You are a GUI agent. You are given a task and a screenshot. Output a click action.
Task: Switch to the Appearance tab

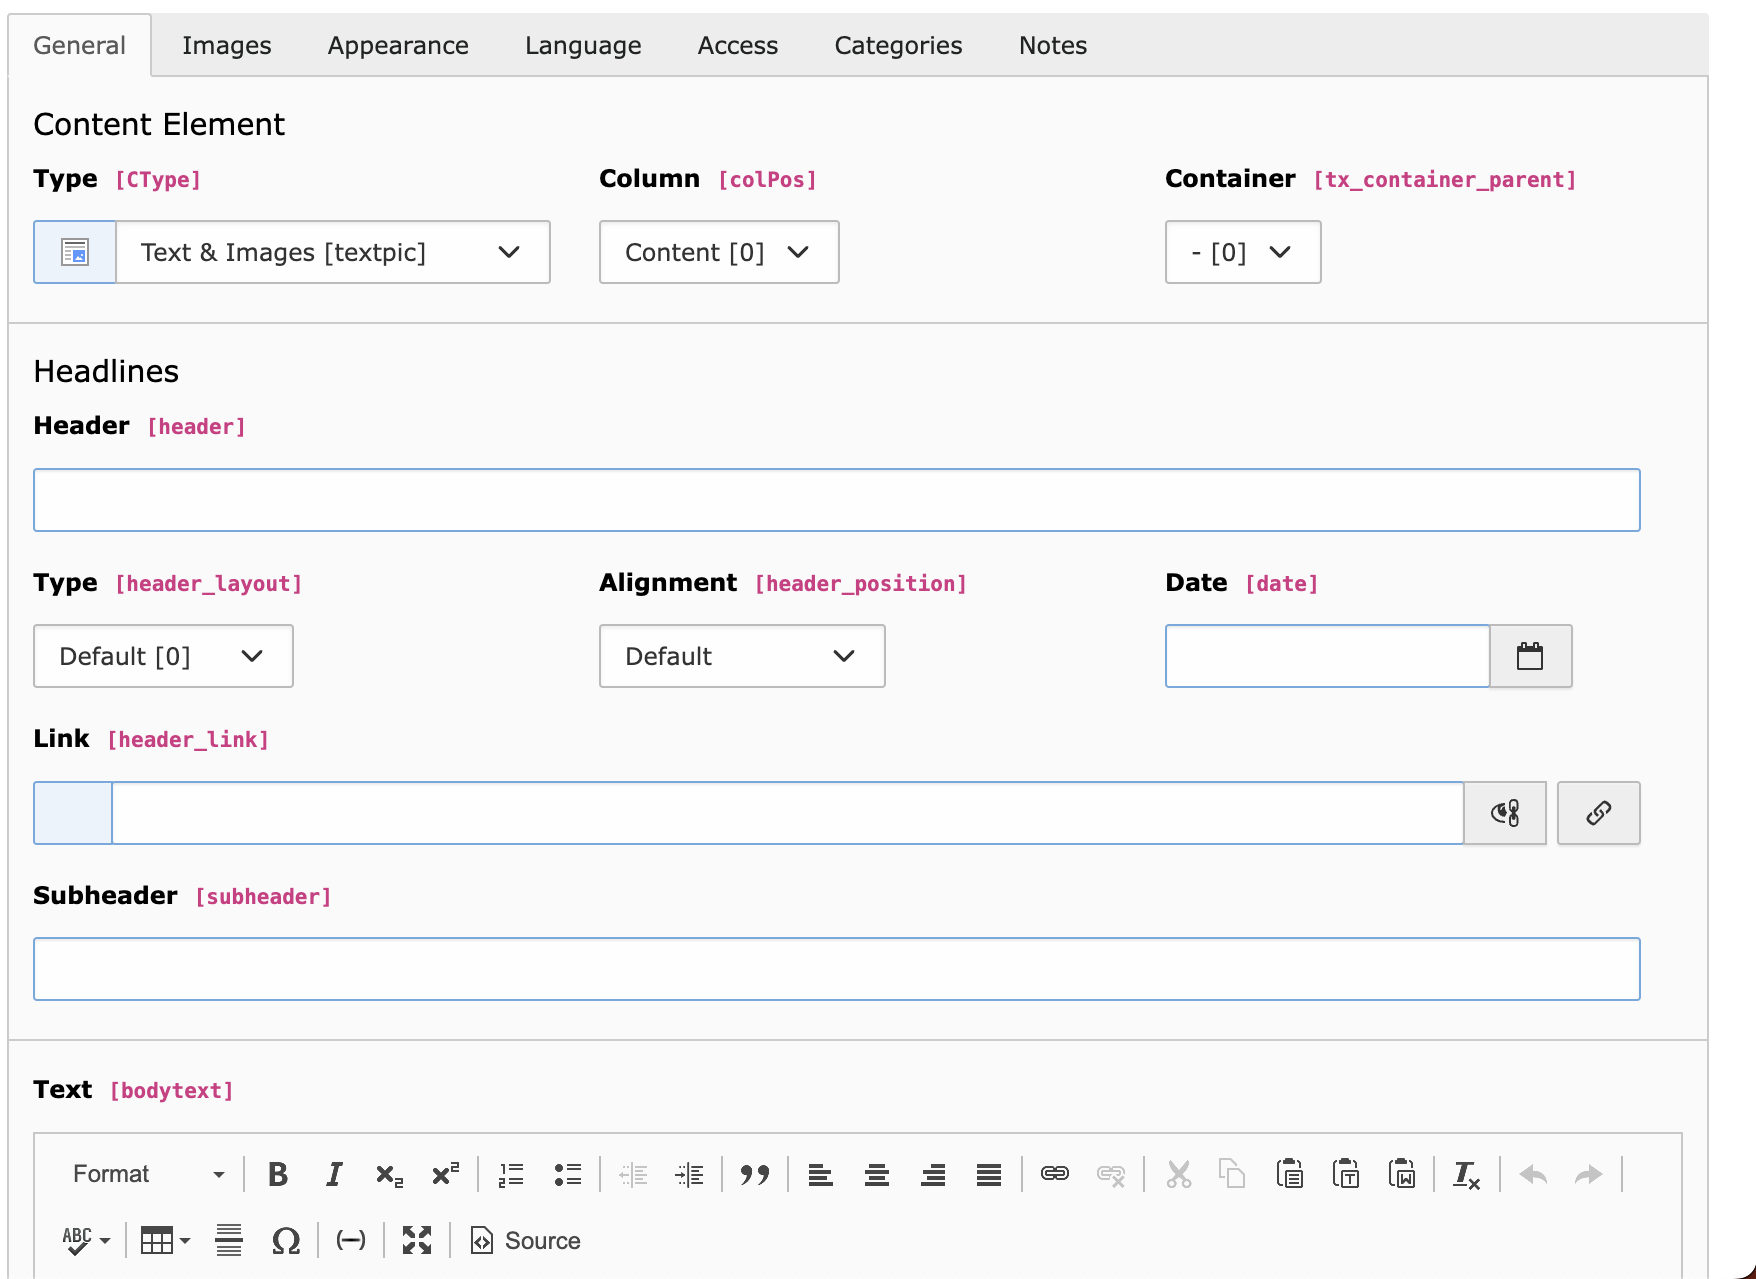coord(398,46)
